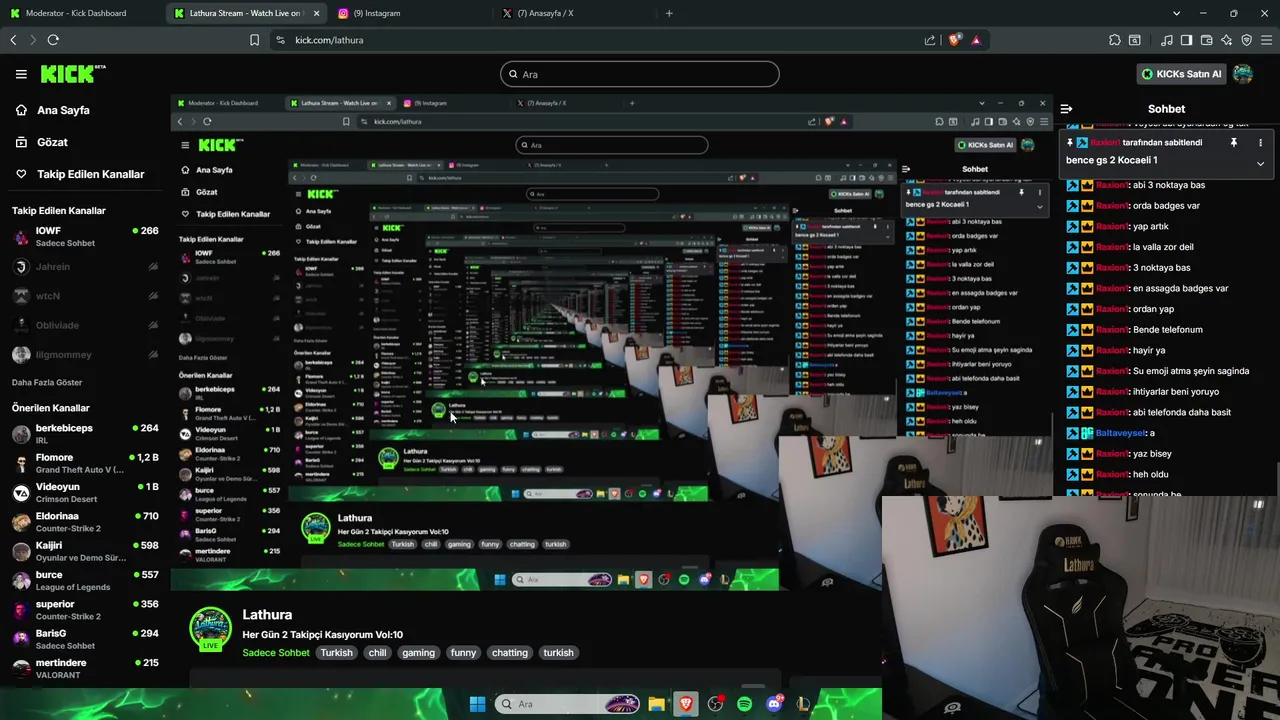Unpin the pinned chat message
Viewport: 1280px width, 720px height.
coord(1233,143)
